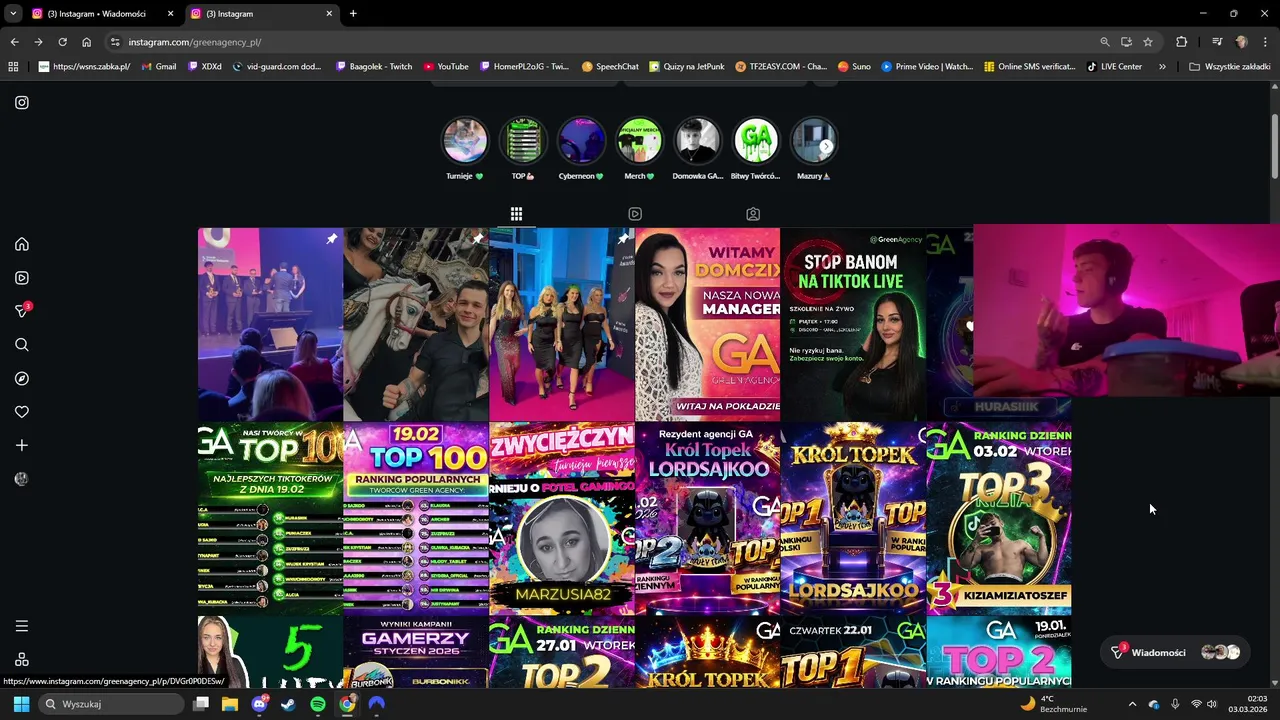Open the Chrome three-dot menu

pyautogui.click(x=1266, y=42)
